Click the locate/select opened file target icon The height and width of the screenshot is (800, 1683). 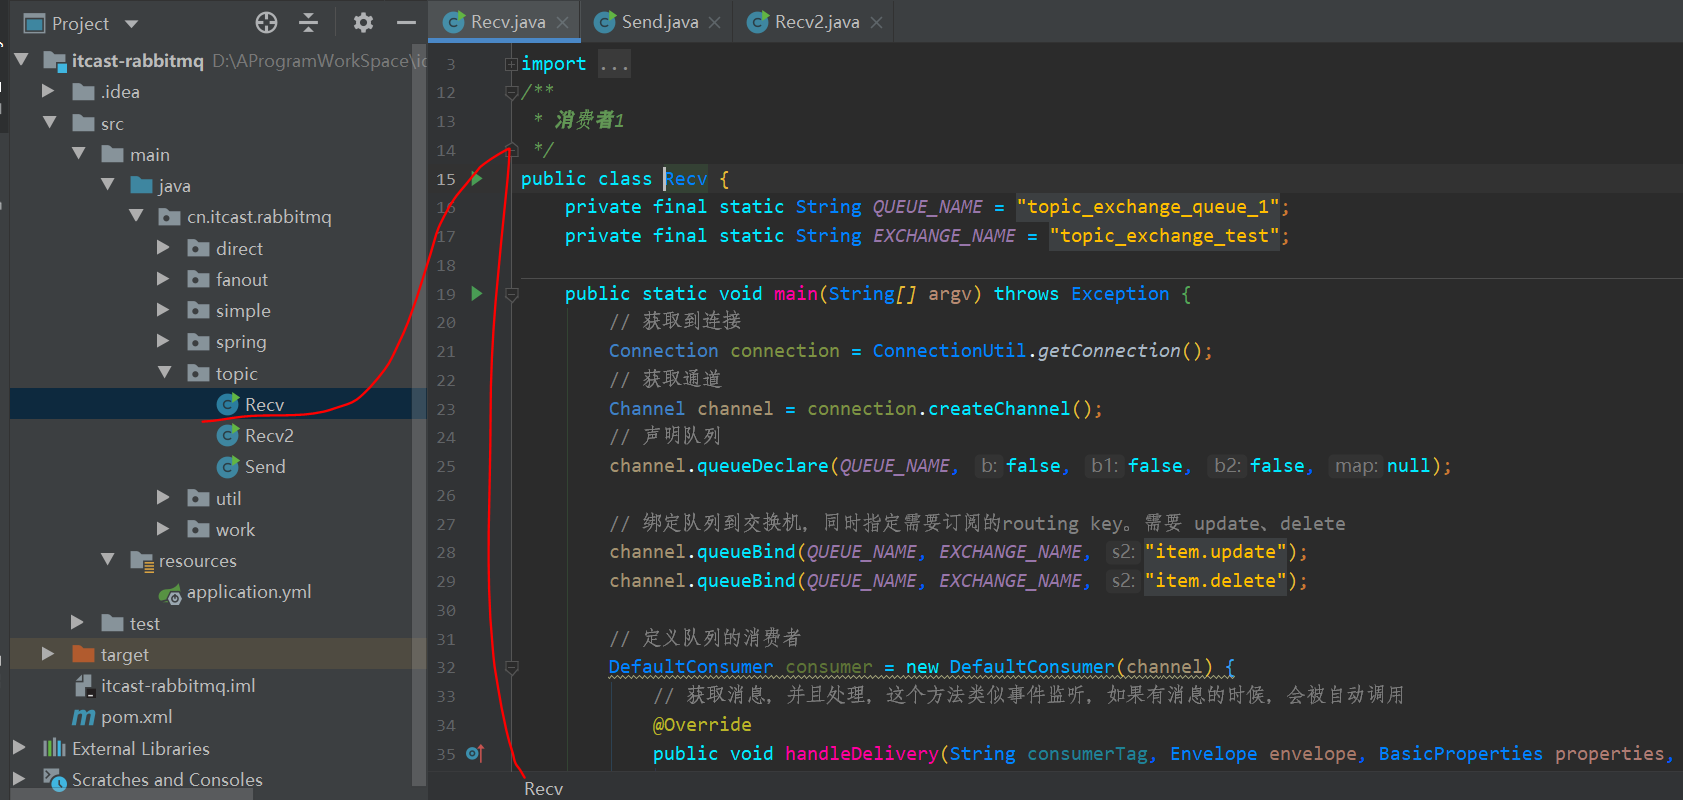click(266, 22)
